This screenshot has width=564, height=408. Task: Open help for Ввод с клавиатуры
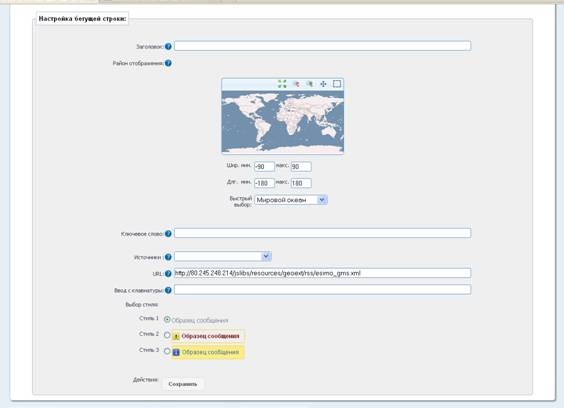coord(168,290)
